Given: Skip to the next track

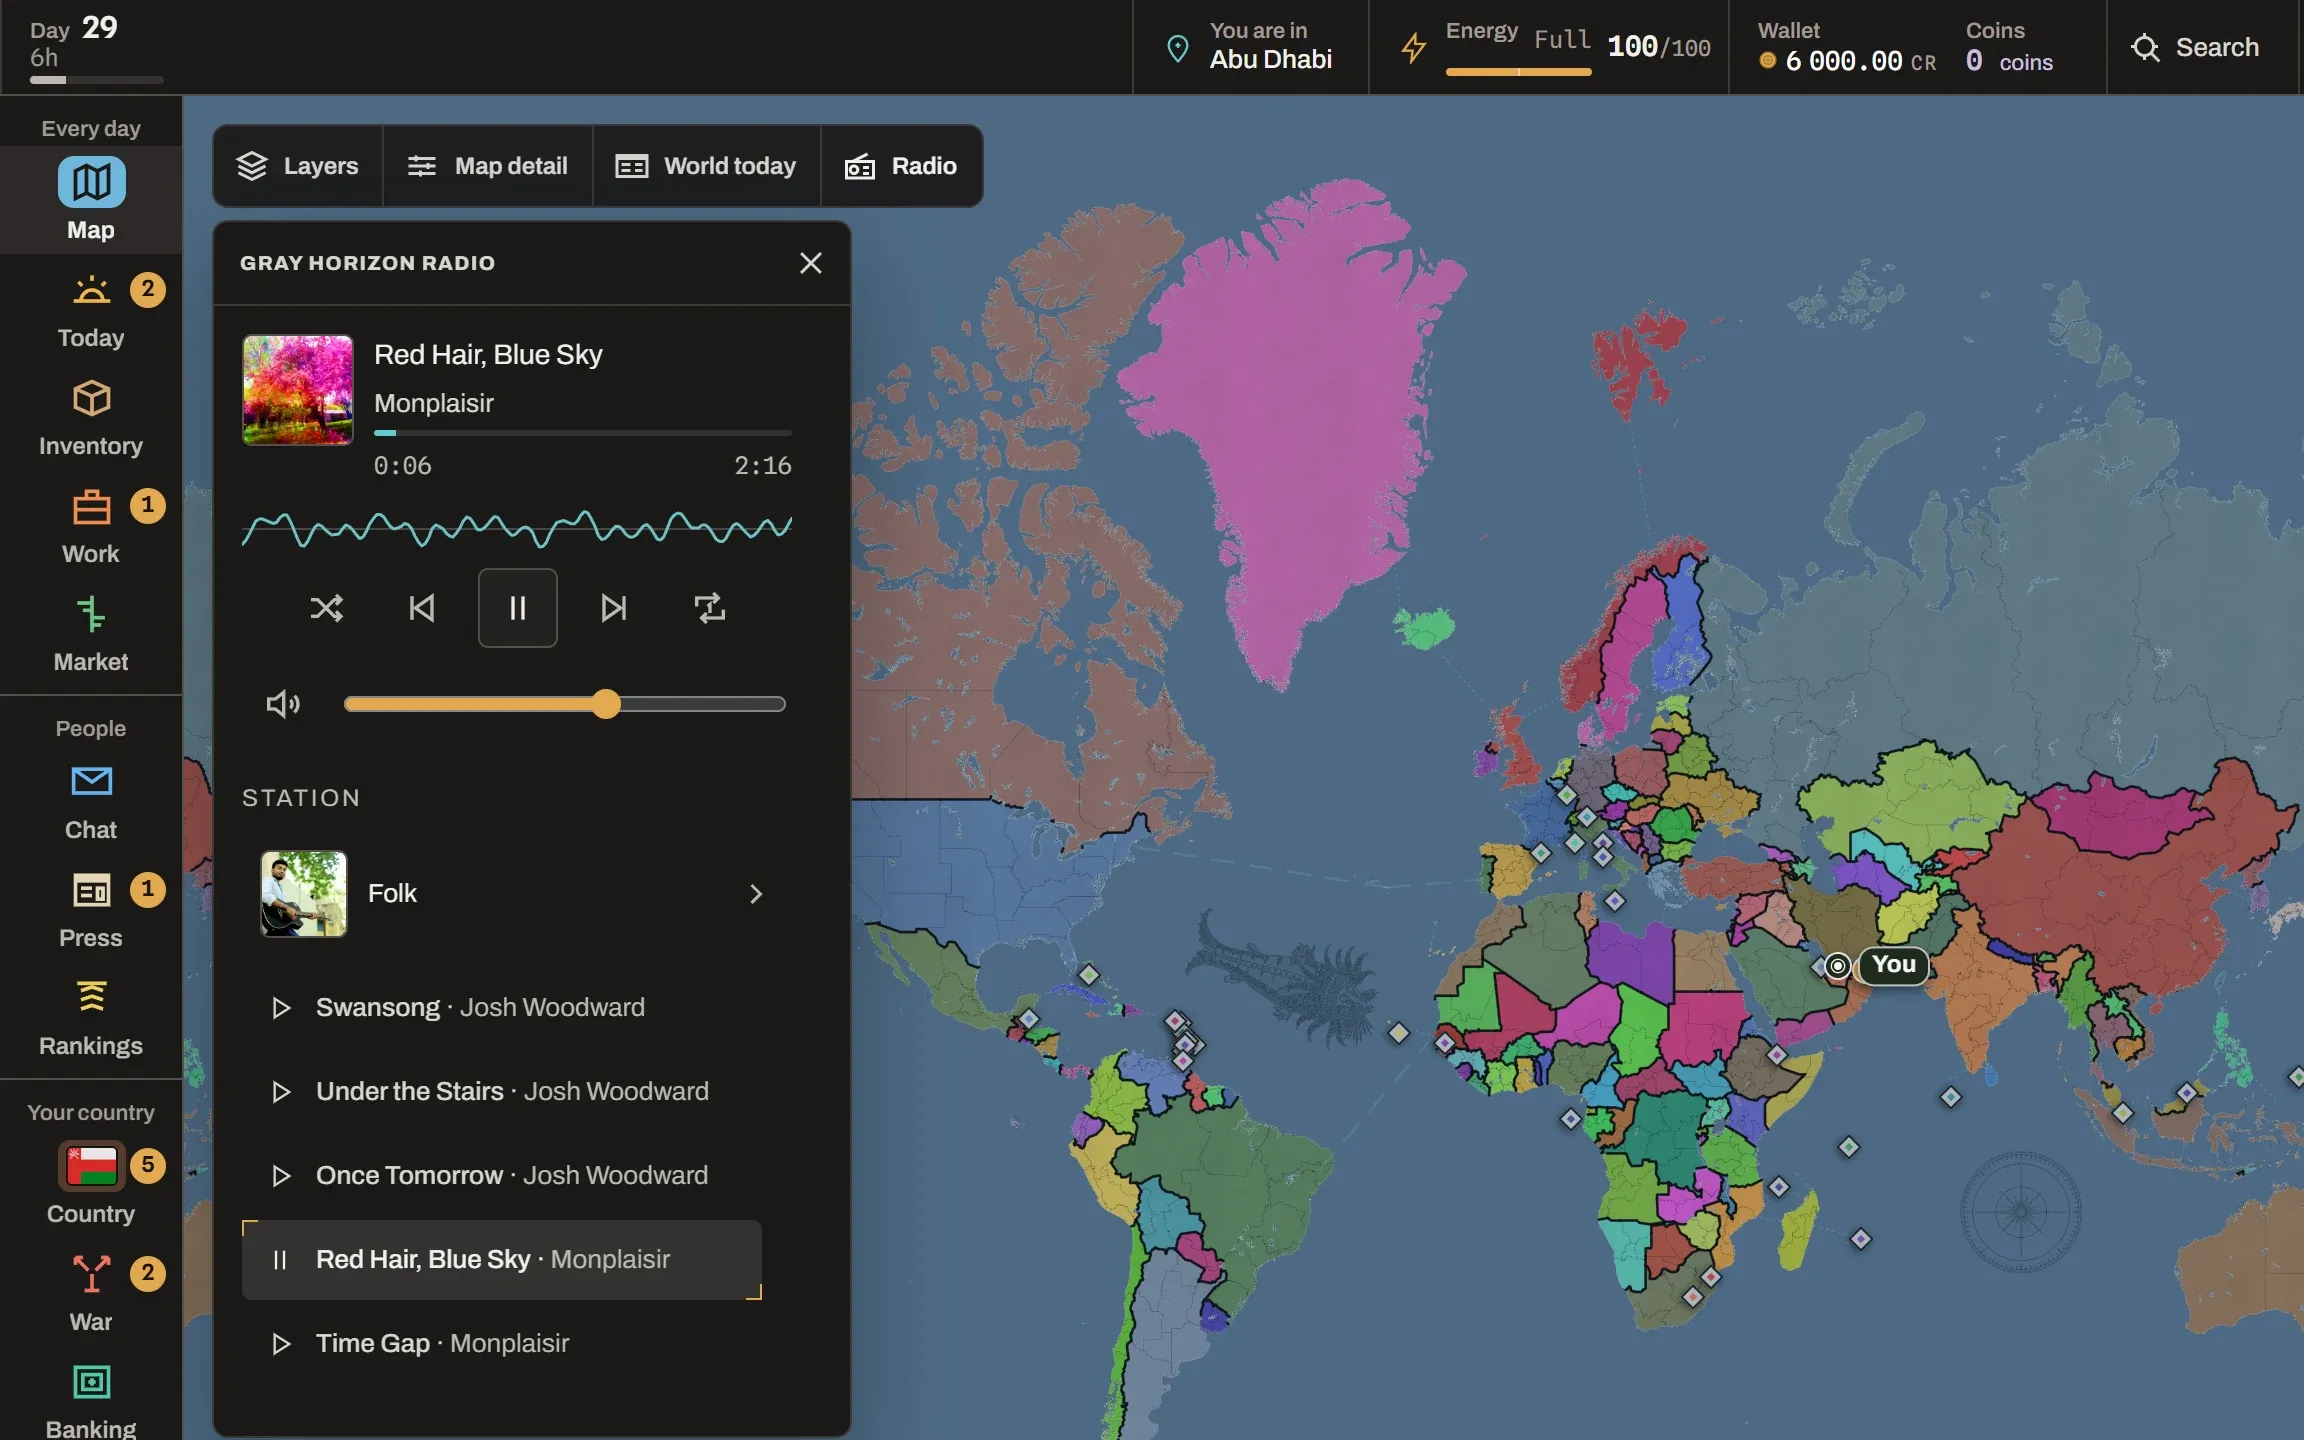Looking at the screenshot, I should (x=614, y=608).
